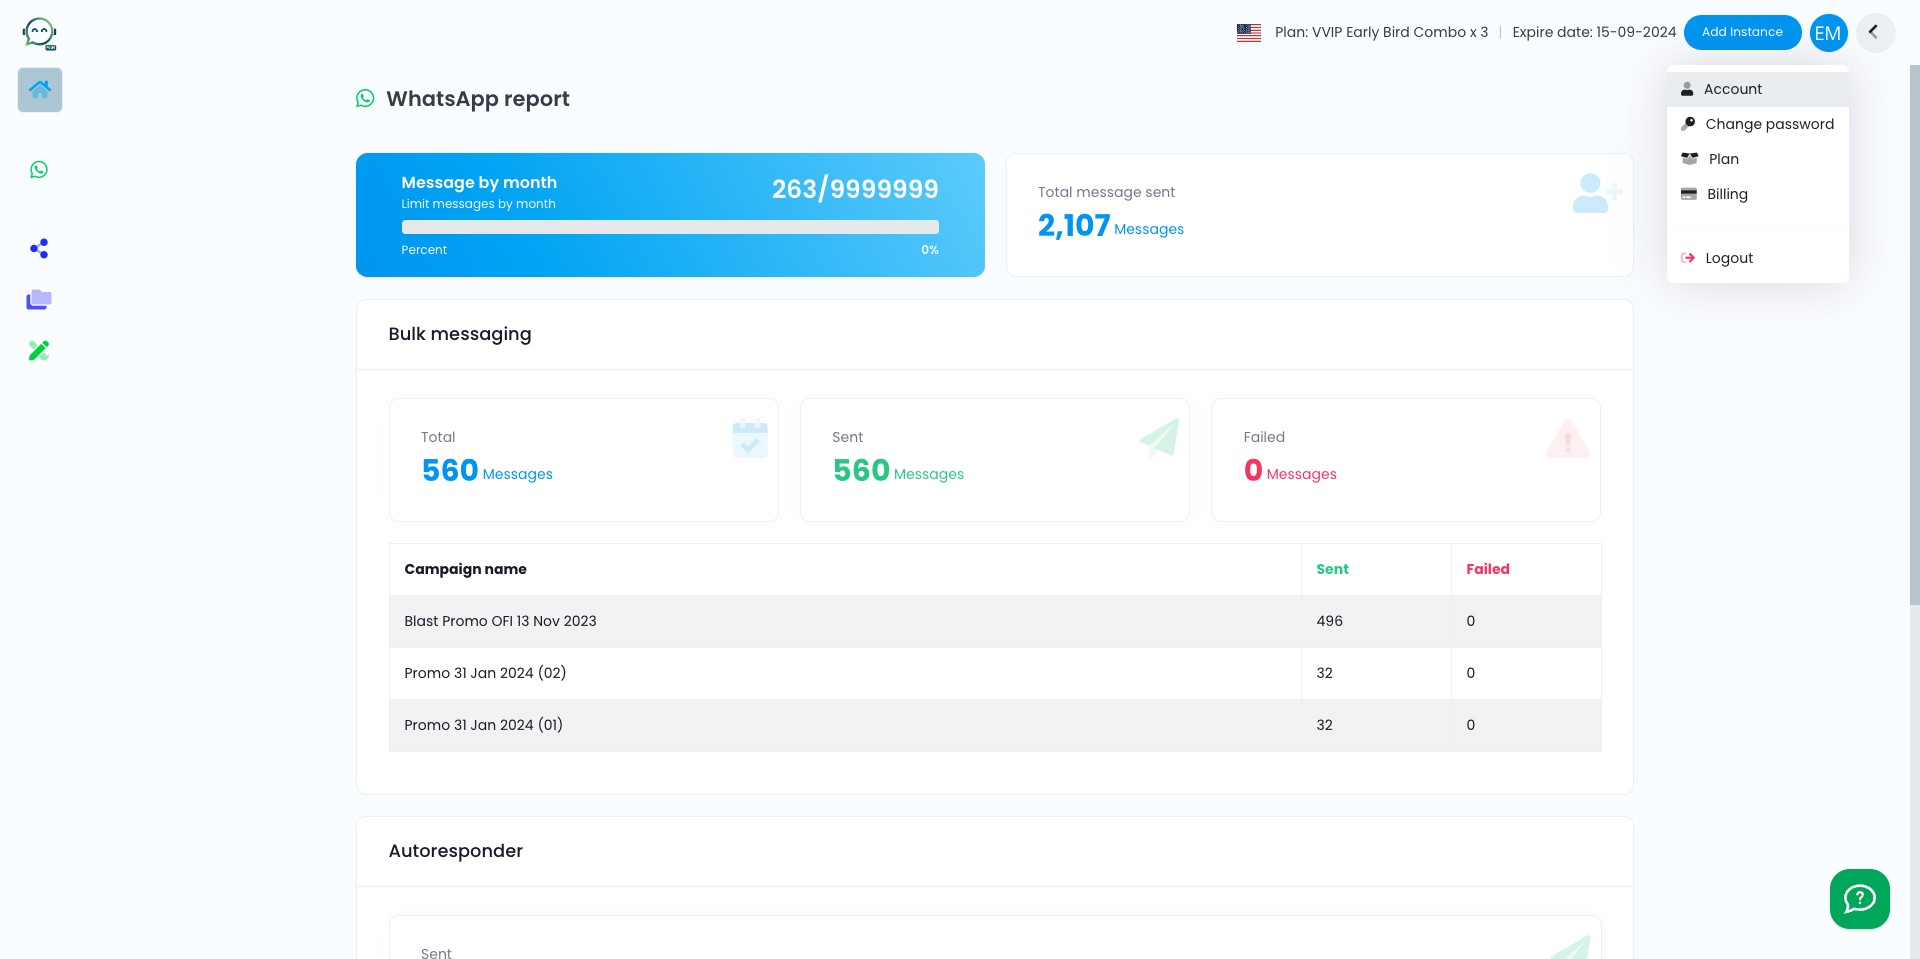Click the Blast Promo OFI 13 Nov 2023 row
This screenshot has height=959, width=1920.
pos(995,621)
